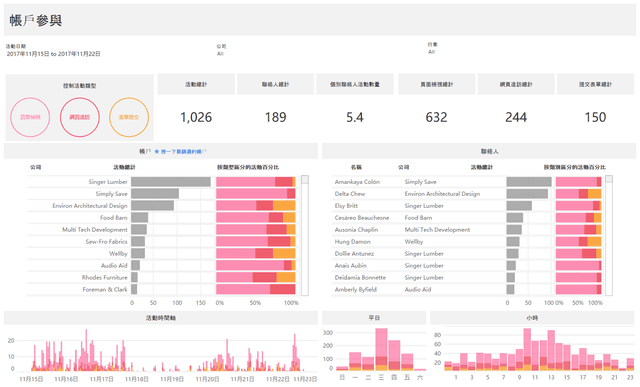
Task: Click the hour 10 bar in hourly chart
Action: coord(527,349)
